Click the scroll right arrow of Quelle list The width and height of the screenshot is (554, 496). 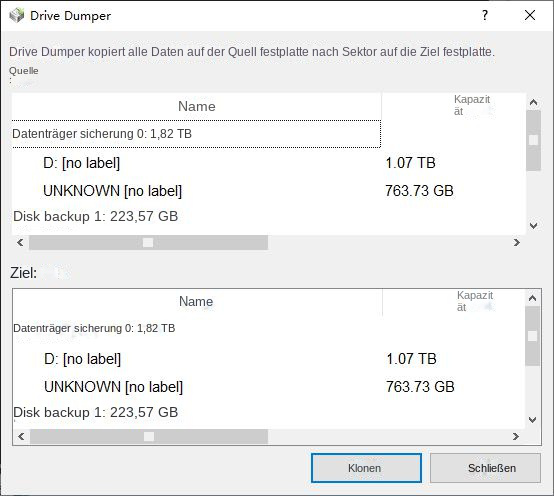(x=517, y=242)
